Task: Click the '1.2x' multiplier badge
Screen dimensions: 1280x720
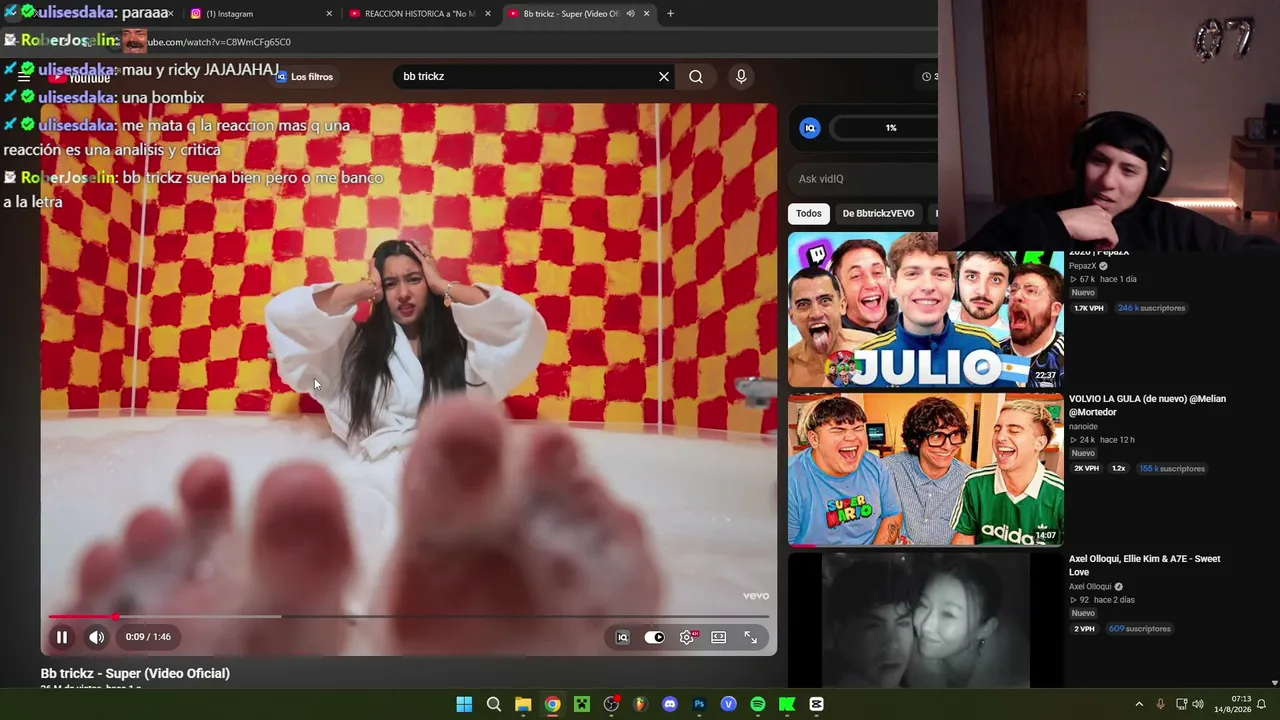Action: pos(1119,468)
